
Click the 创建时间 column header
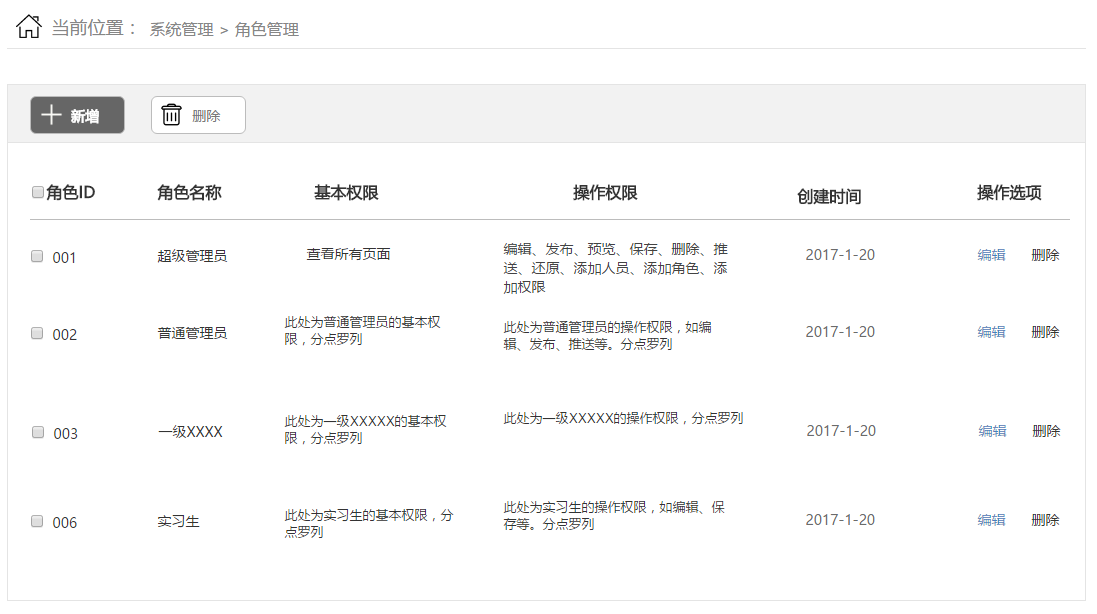pos(829,197)
